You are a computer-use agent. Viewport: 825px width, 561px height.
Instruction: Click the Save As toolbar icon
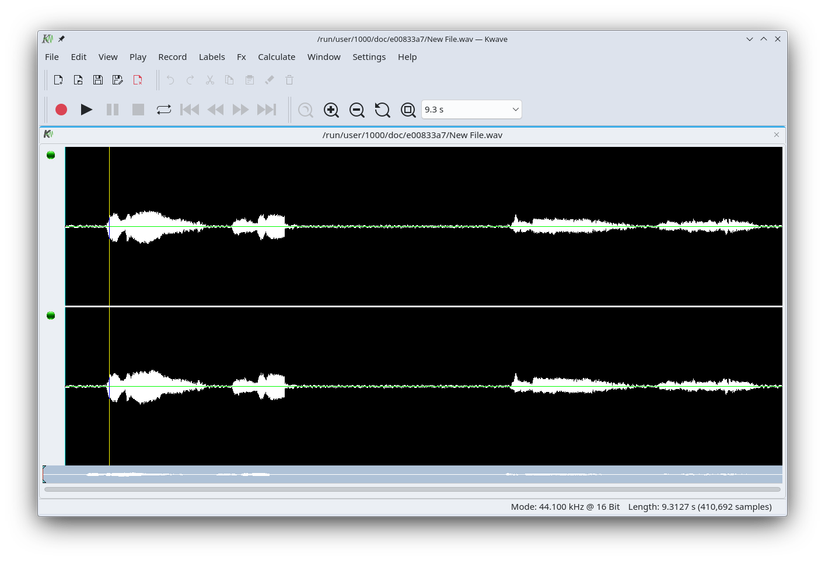pos(117,80)
